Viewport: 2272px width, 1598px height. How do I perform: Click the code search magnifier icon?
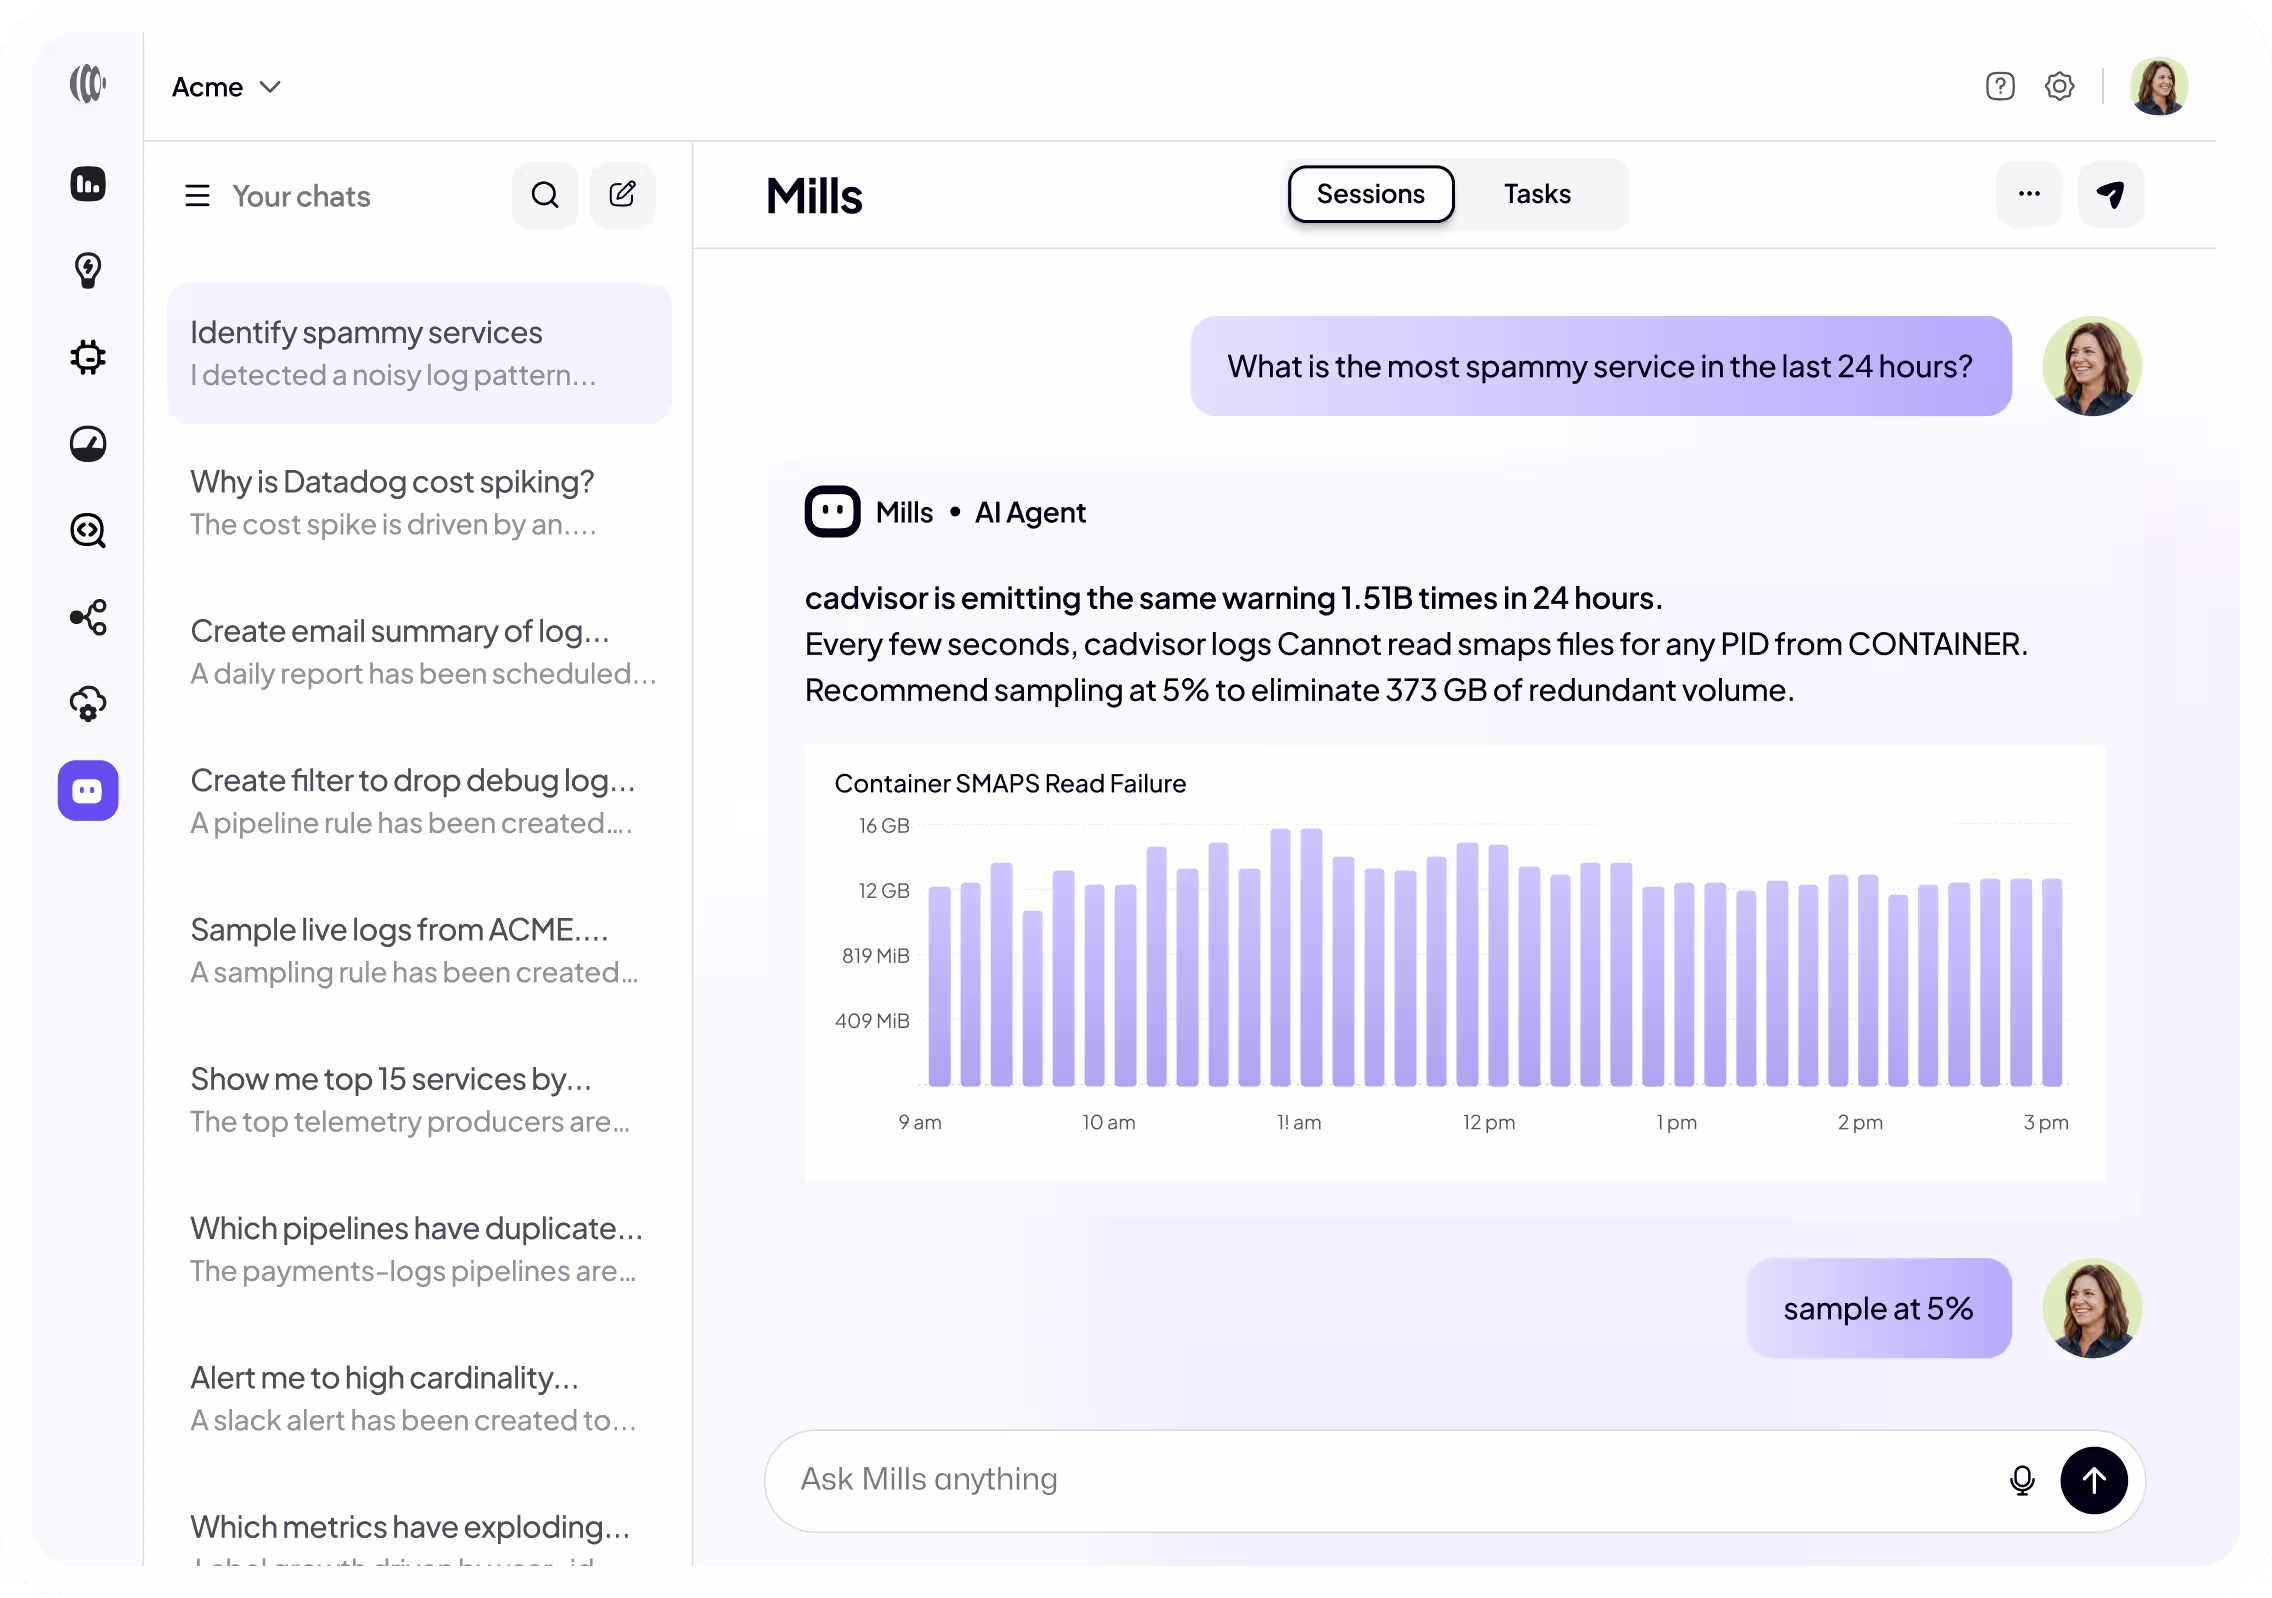[88, 530]
